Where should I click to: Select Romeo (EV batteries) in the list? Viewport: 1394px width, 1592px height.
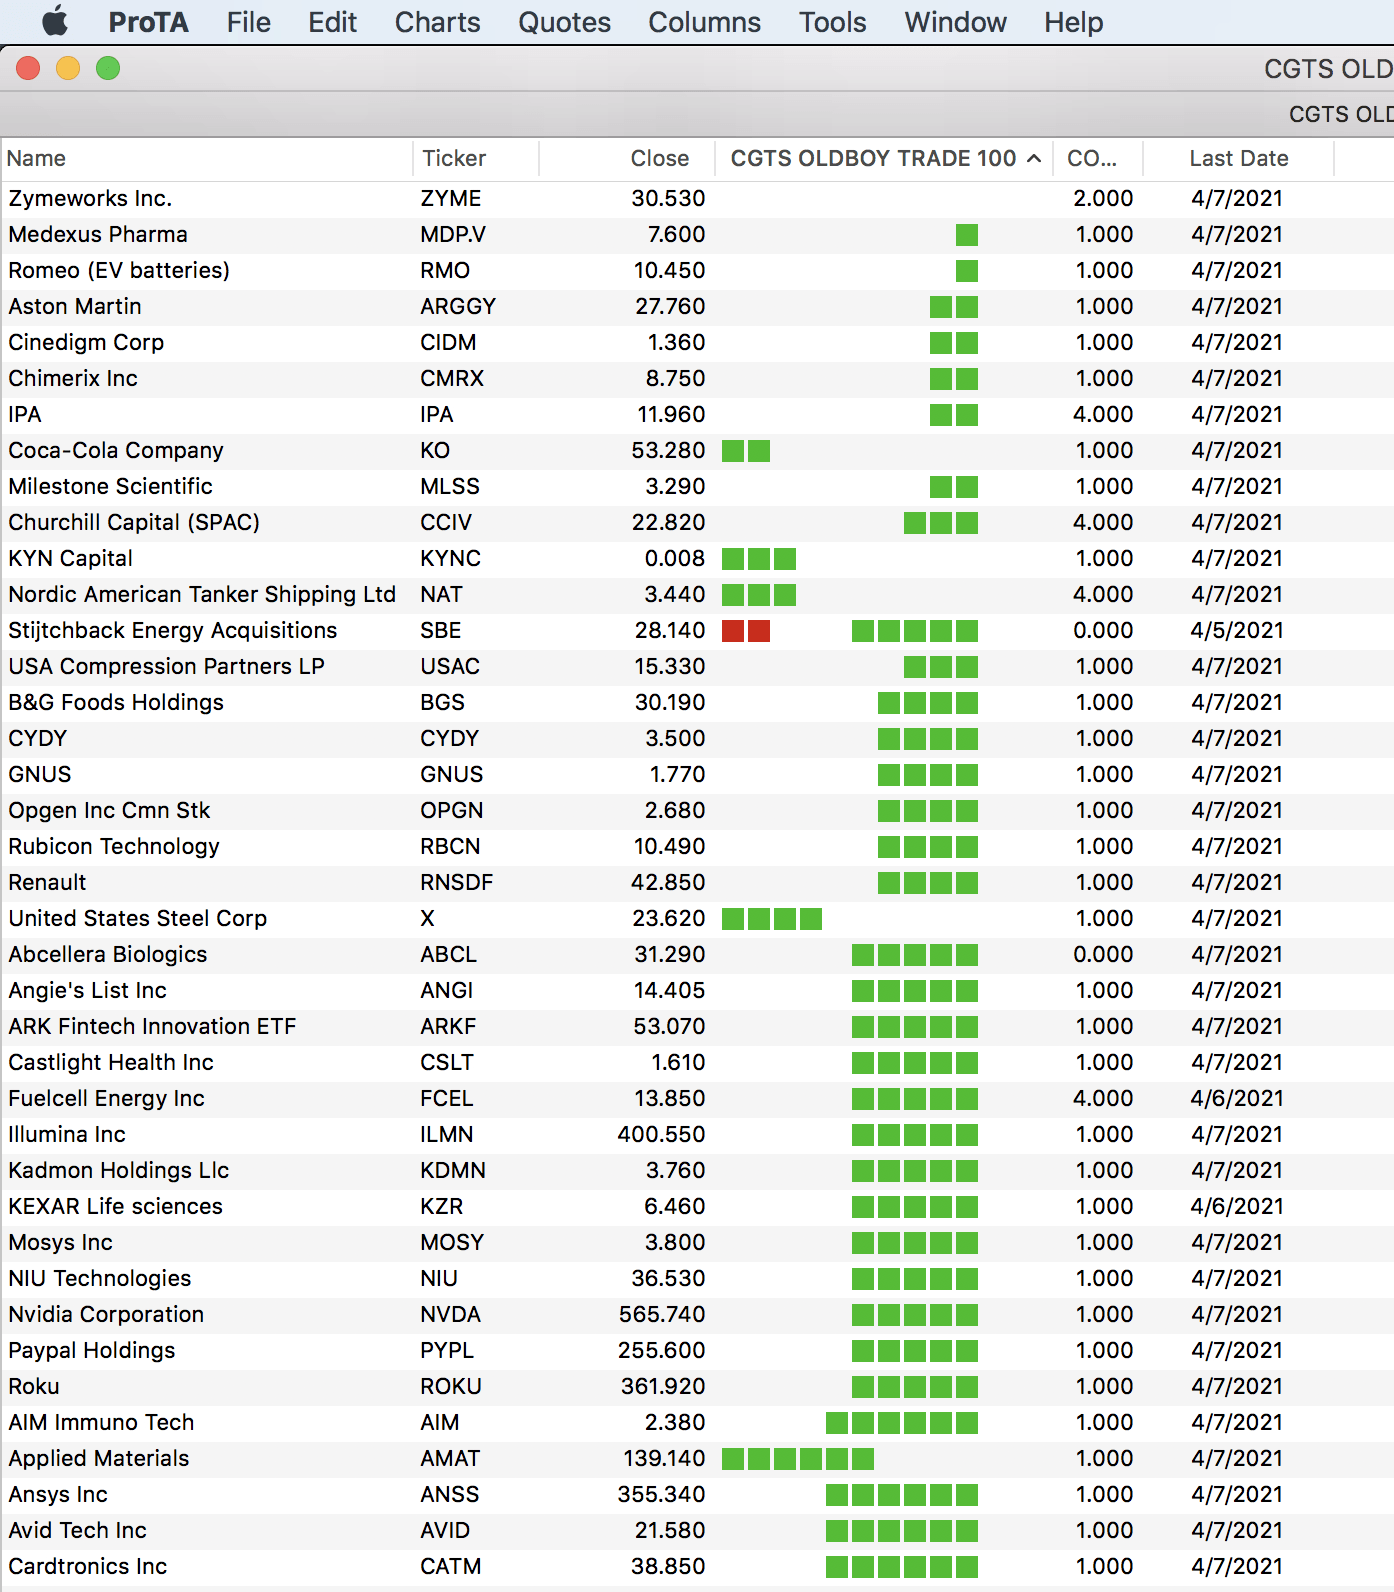(x=697, y=270)
